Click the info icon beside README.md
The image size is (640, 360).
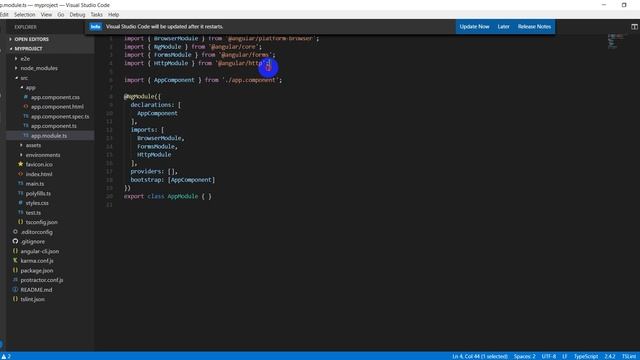(x=15, y=289)
